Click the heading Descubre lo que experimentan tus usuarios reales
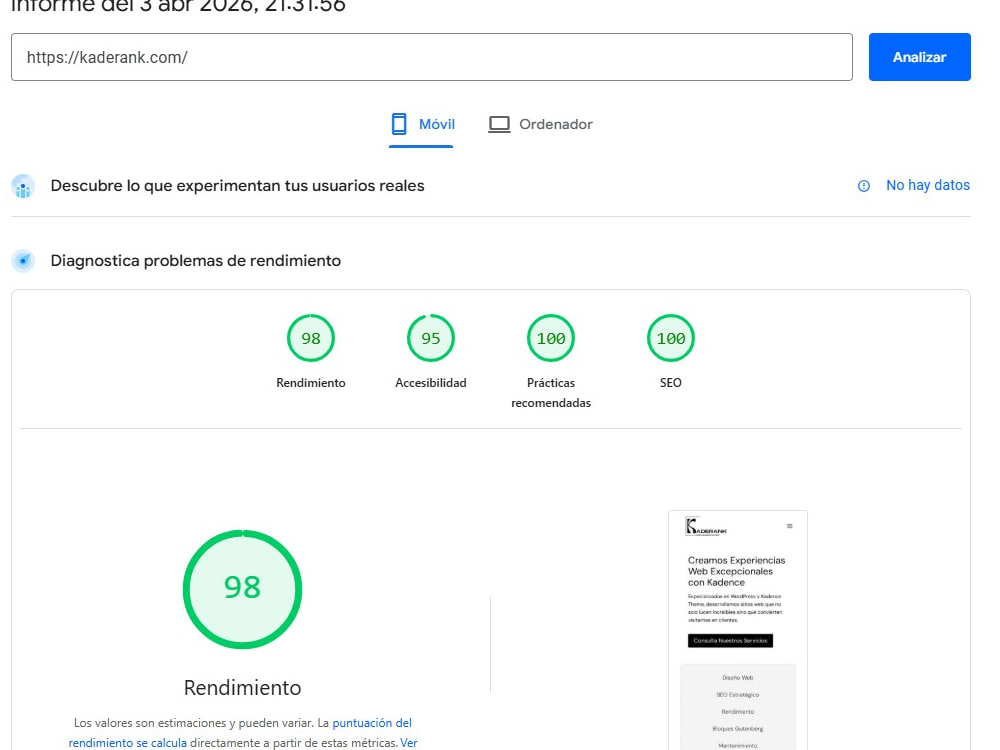Viewport: 1000px width, 750px height. pyautogui.click(x=237, y=186)
